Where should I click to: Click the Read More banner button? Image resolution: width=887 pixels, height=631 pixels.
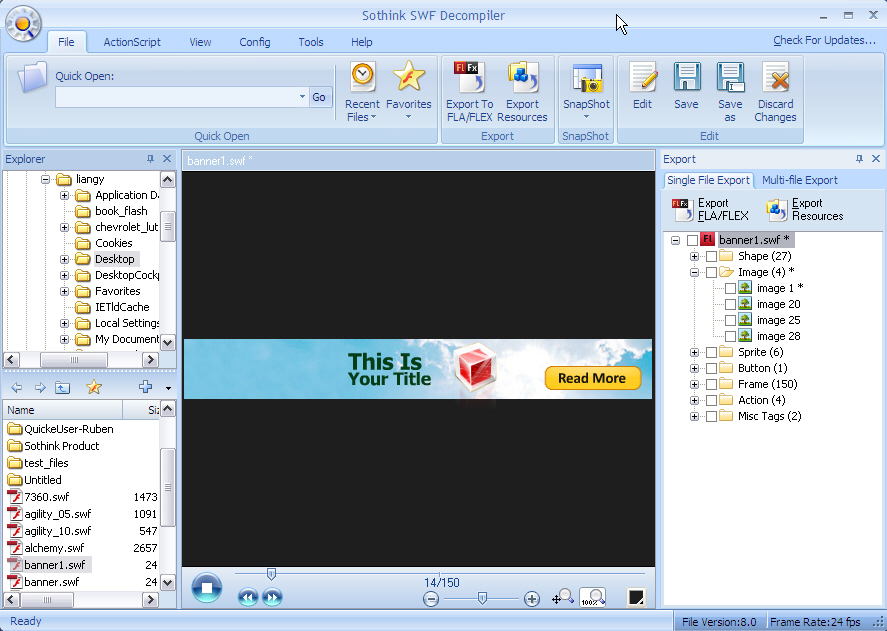point(592,378)
